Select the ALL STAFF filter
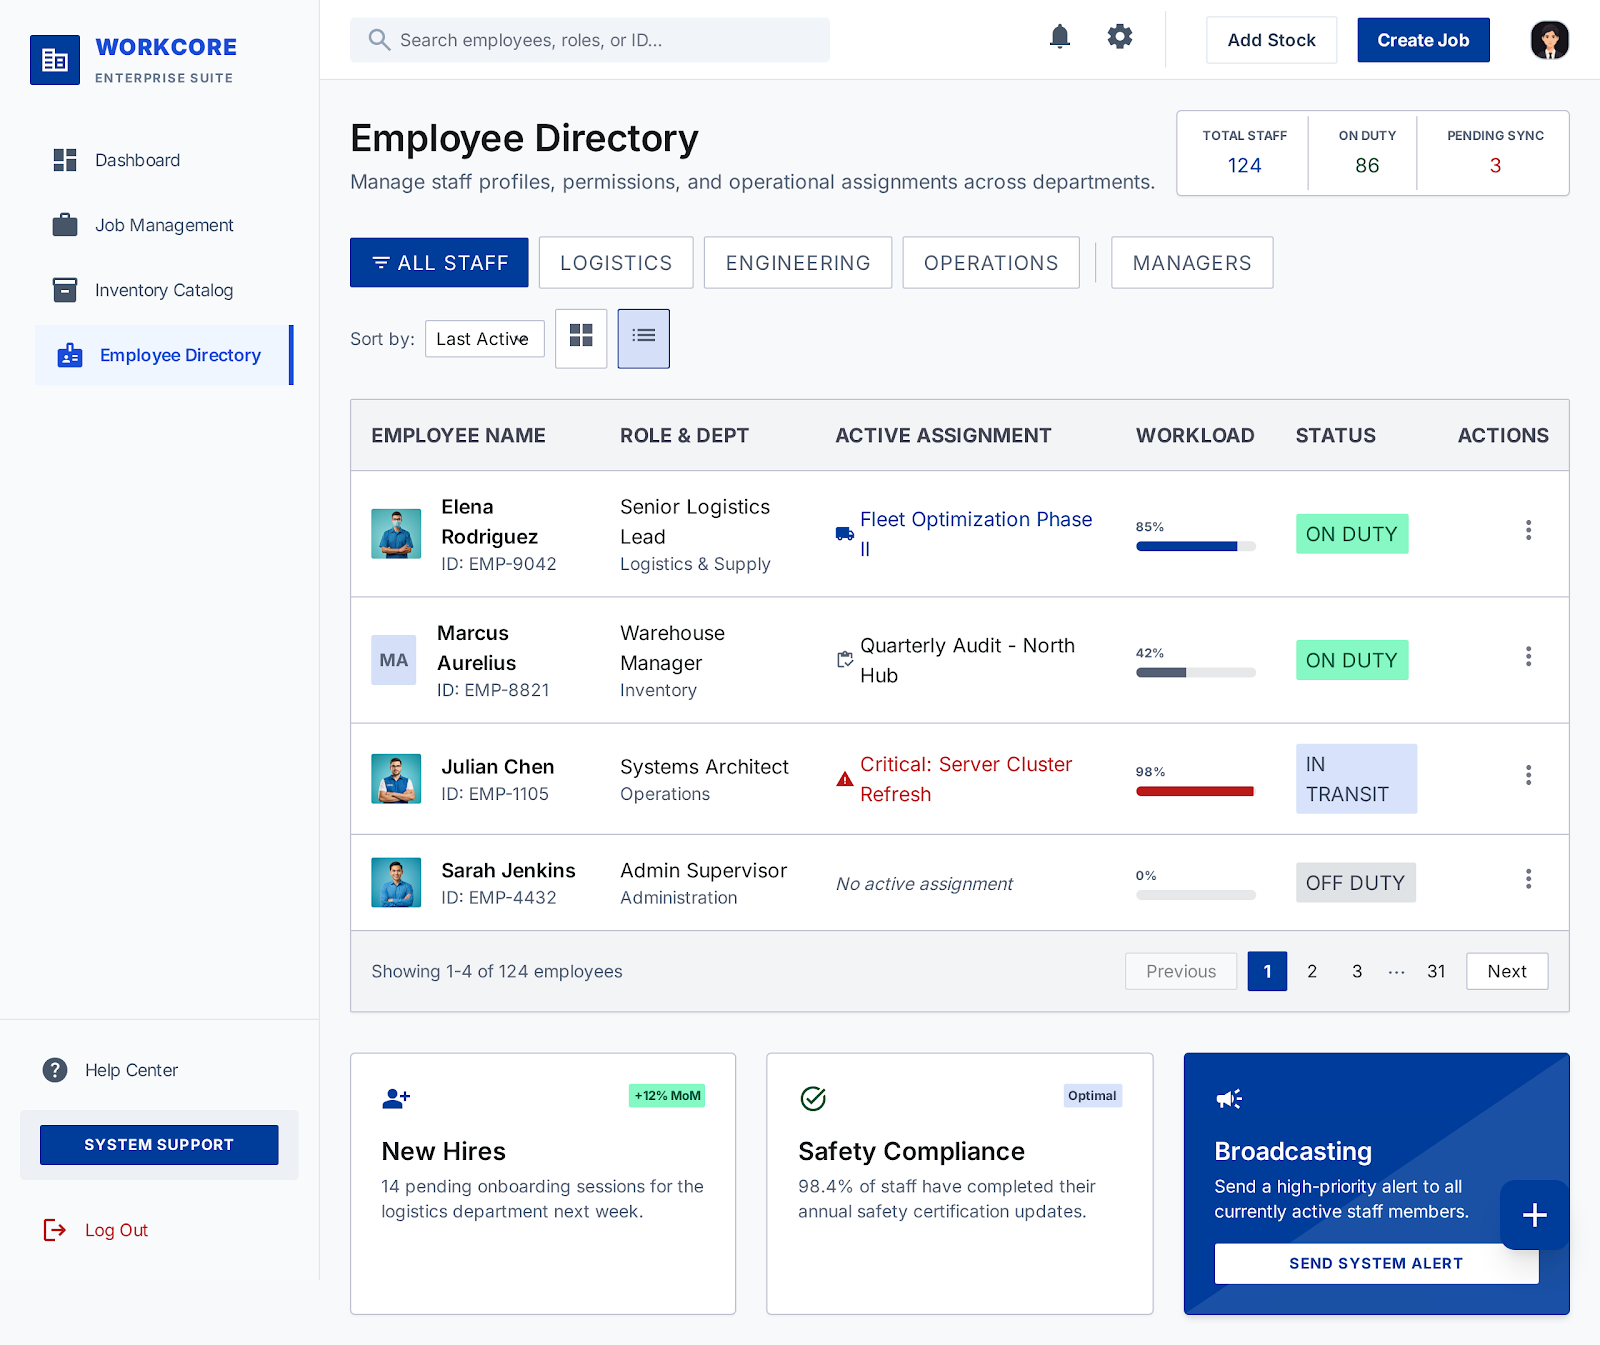This screenshot has width=1600, height=1345. [438, 262]
